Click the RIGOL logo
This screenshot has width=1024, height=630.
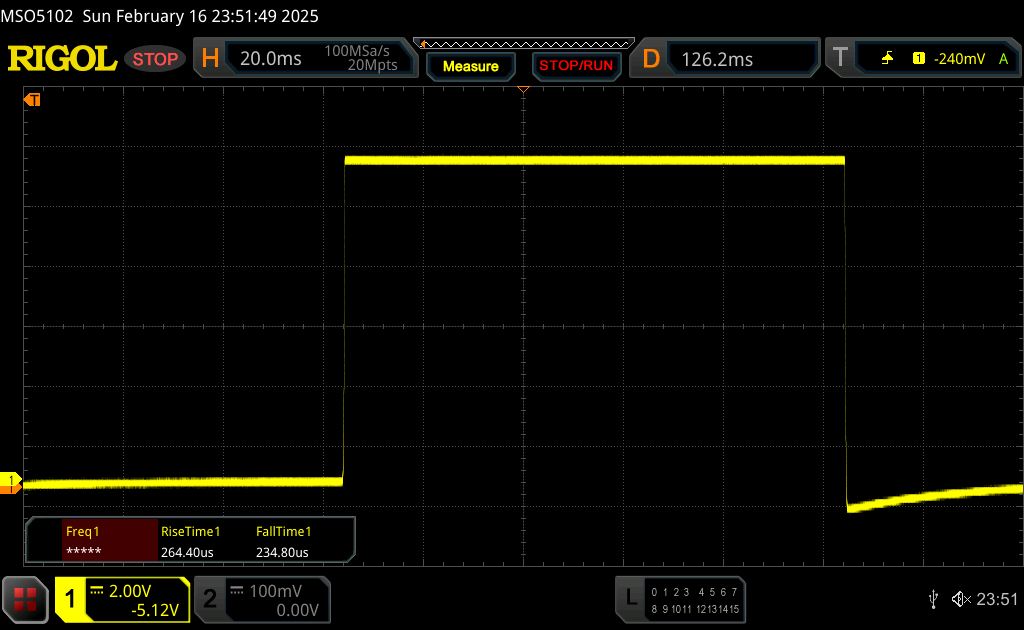[62, 59]
